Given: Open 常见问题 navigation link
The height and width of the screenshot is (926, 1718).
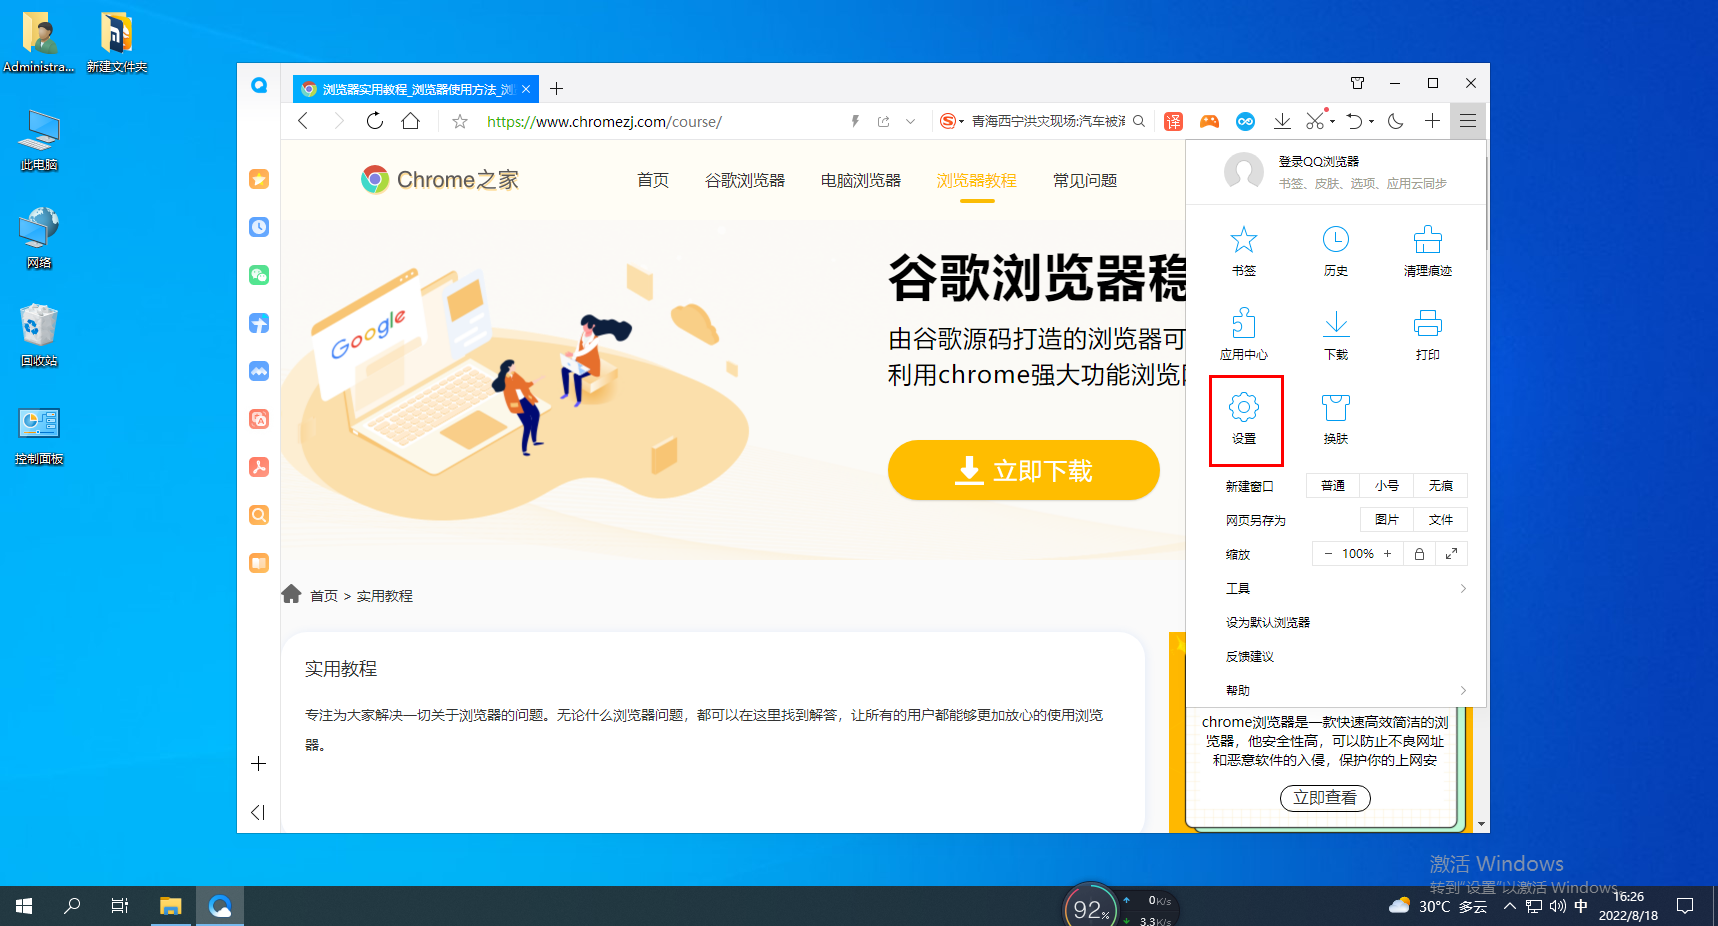Looking at the screenshot, I should pos(1085,180).
